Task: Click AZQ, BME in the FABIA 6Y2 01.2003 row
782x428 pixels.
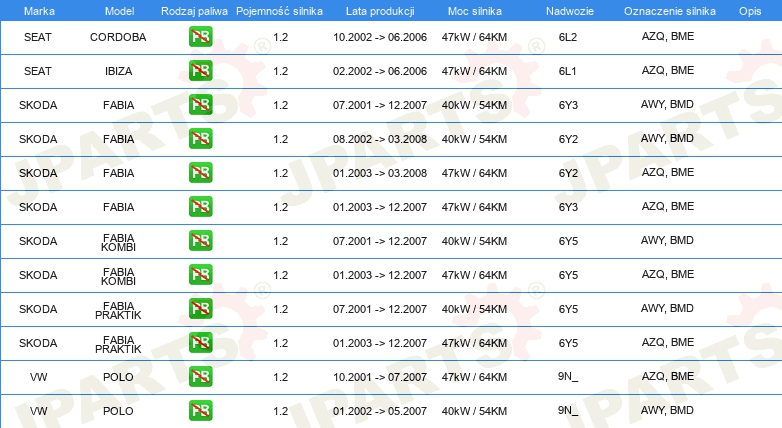Action: 668,172
